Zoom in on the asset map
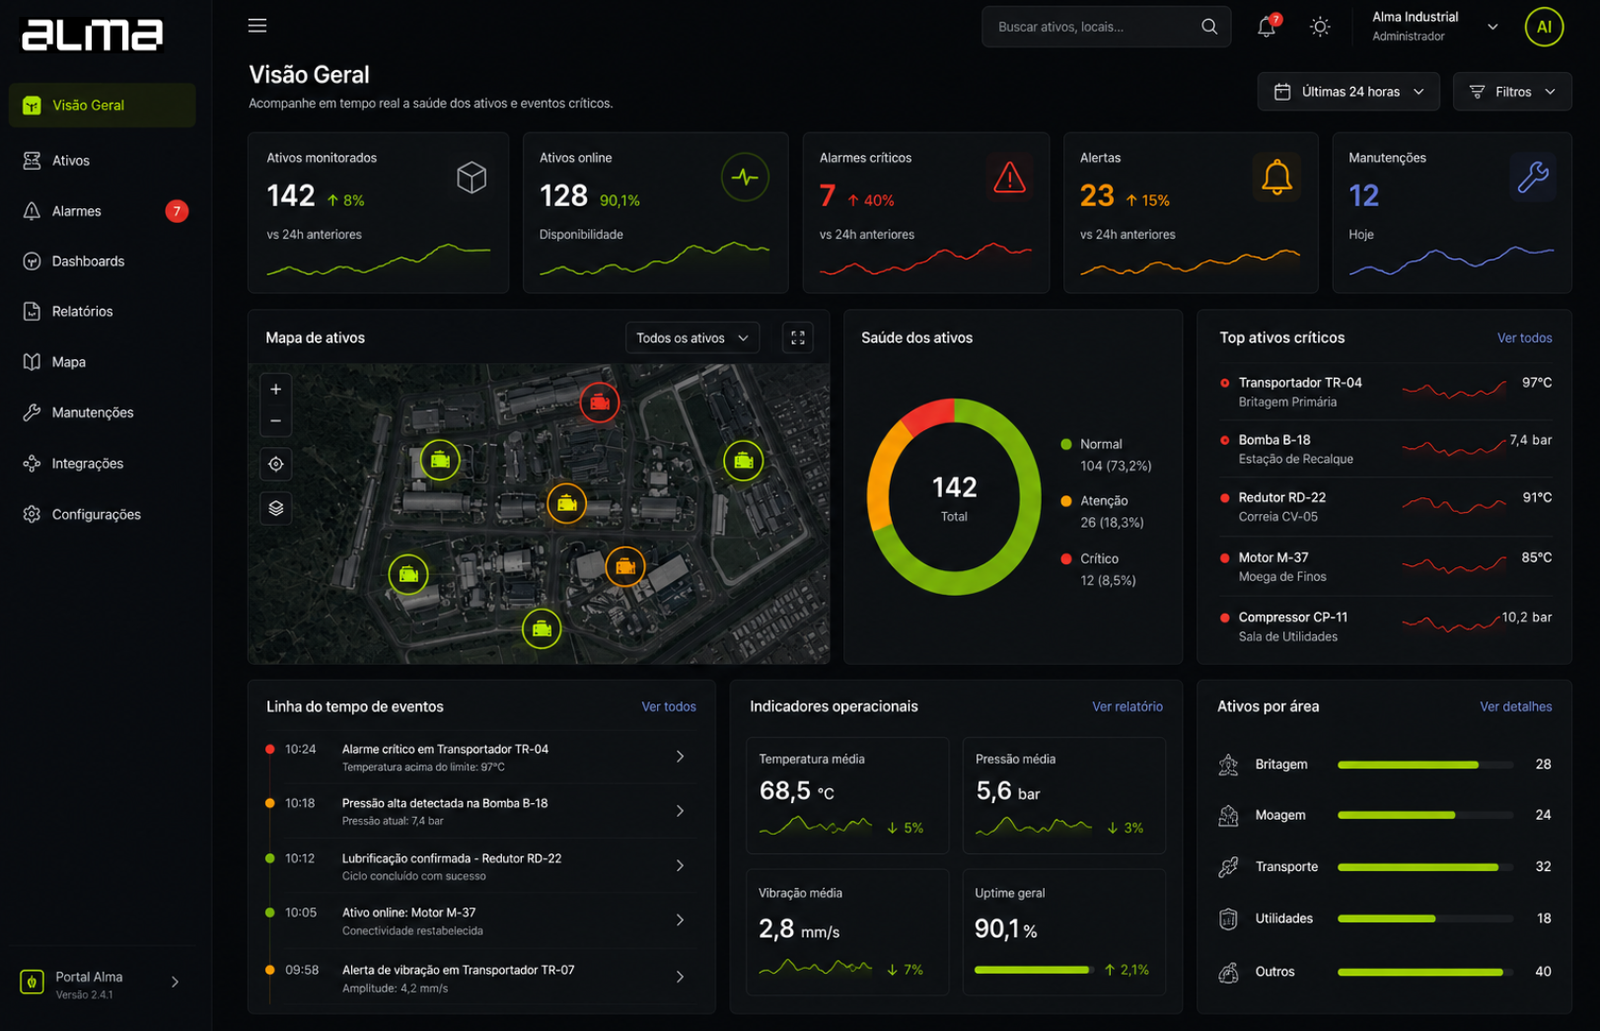This screenshot has height=1031, width=1600. coord(276,389)
